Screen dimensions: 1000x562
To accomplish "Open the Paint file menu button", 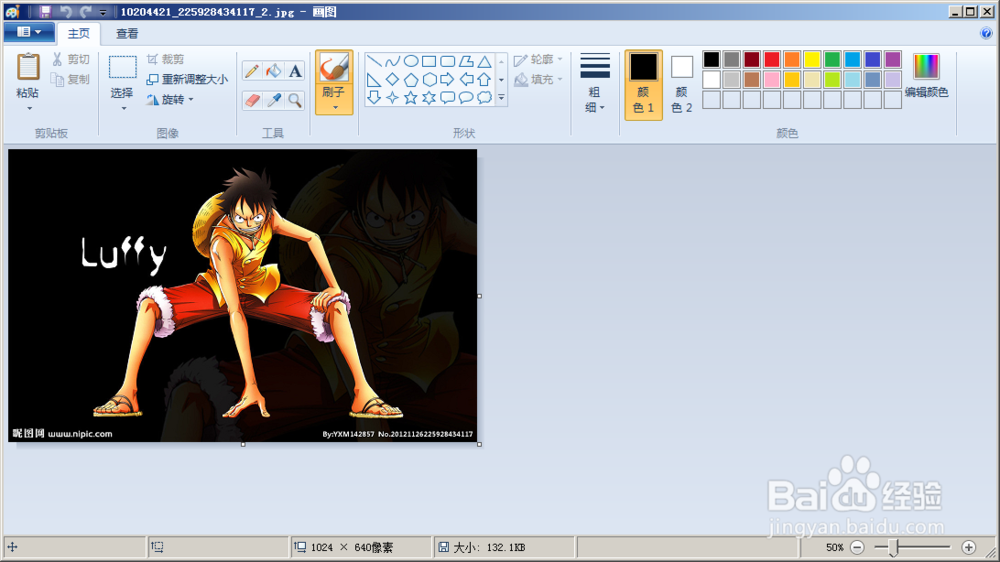I will (28, 32).
